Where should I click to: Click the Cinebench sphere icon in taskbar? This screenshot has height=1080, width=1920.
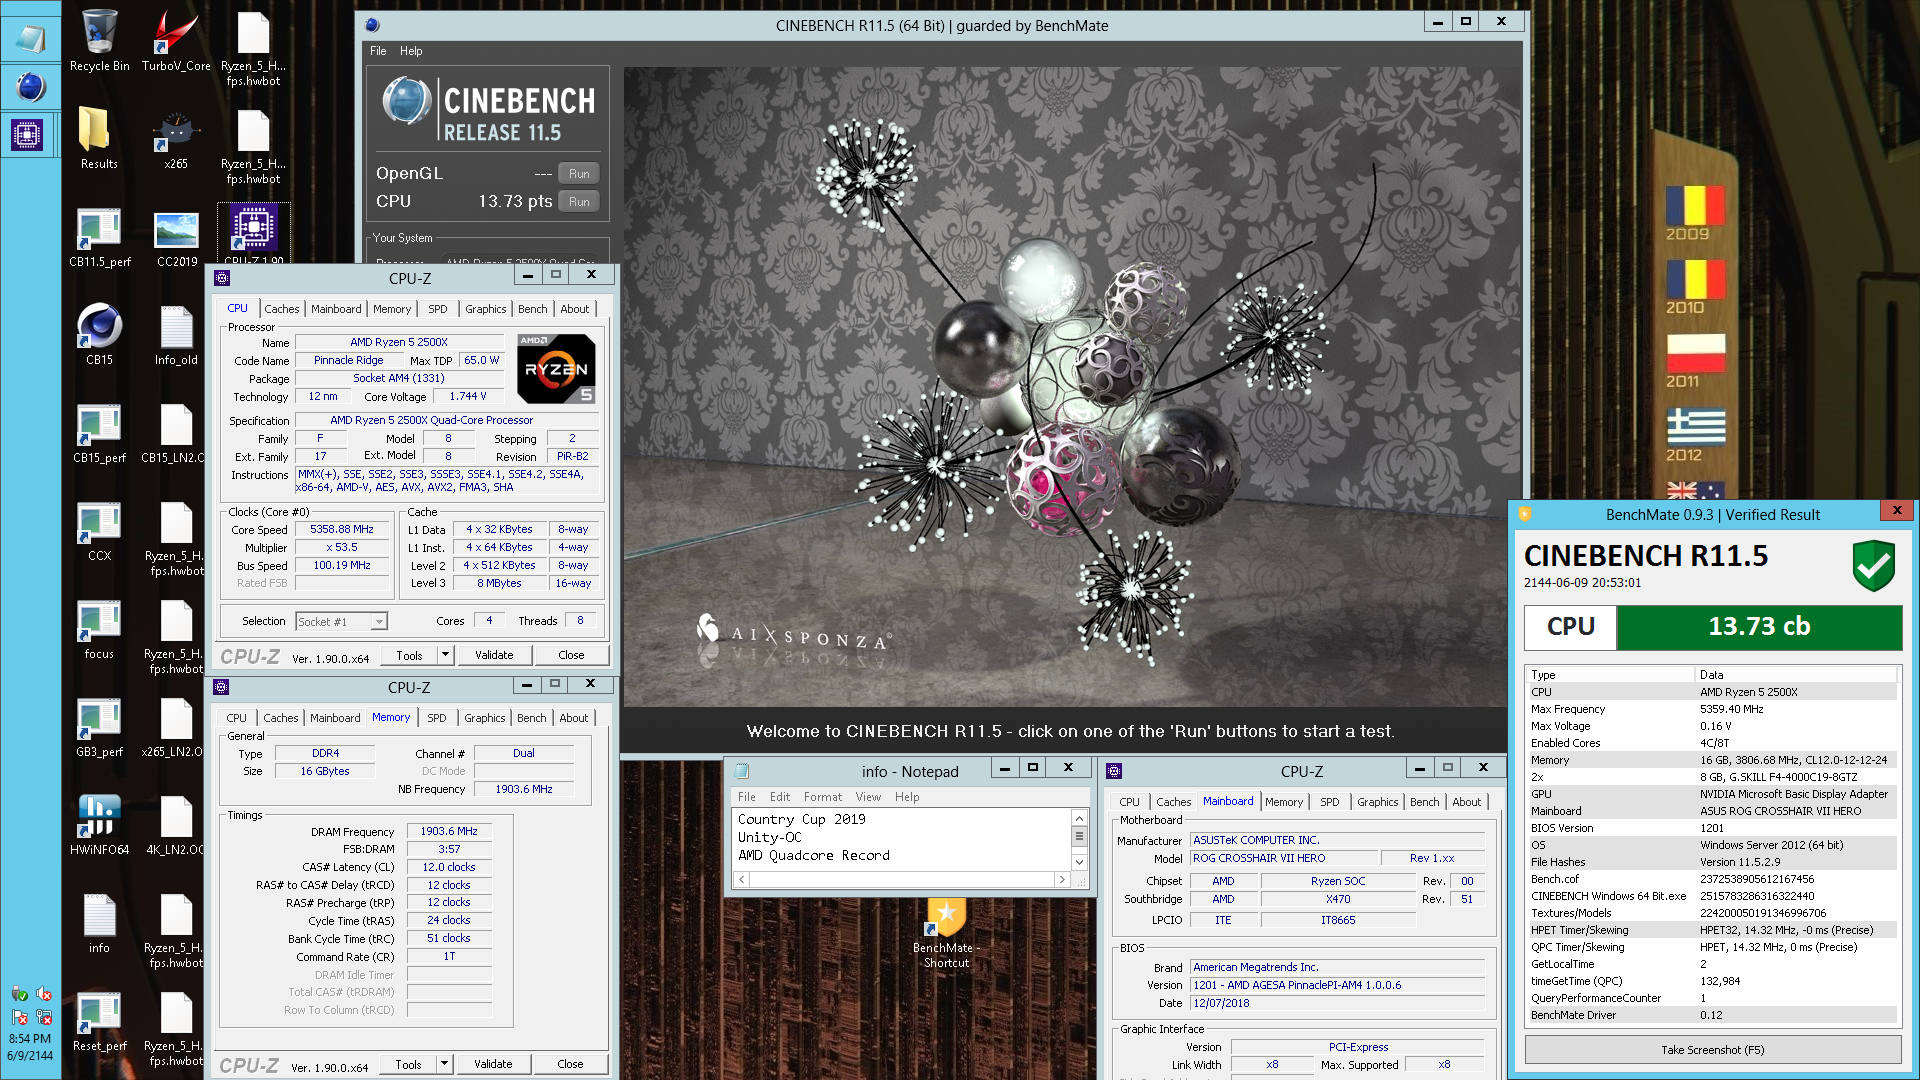[x=30, y=87]
